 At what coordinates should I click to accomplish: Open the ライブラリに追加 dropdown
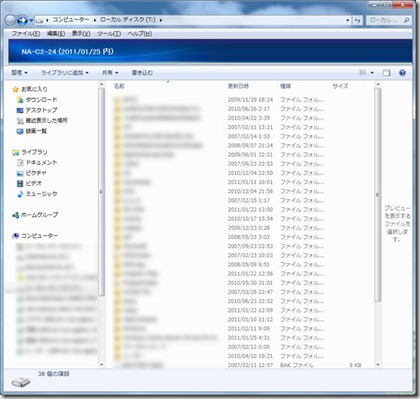(65, 73)
